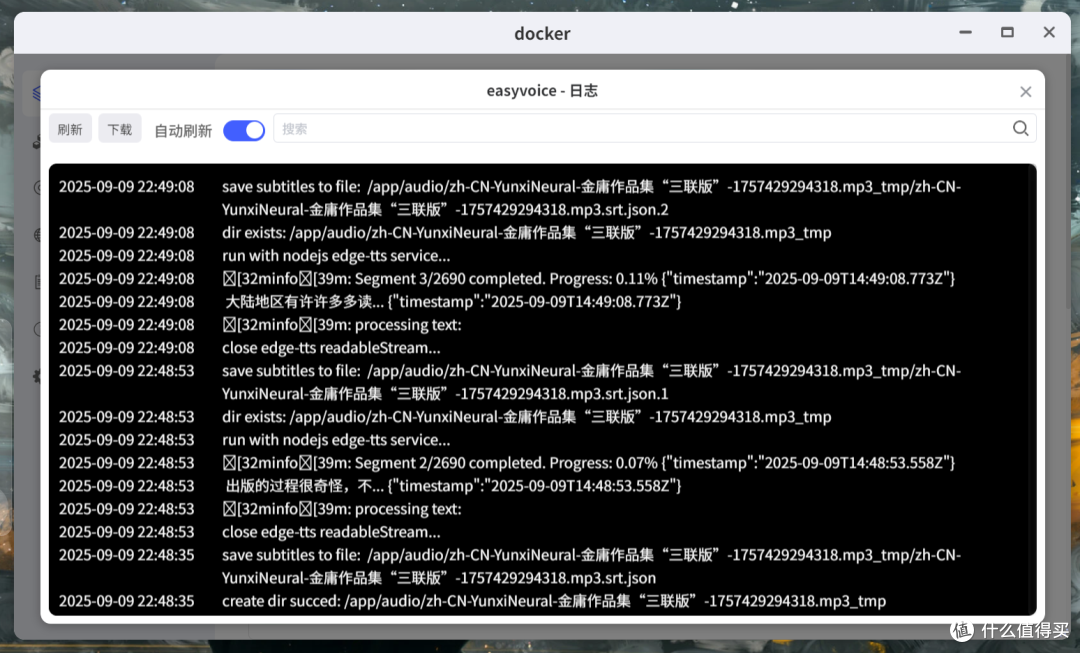
Task: Click 'run with nodejs edge-tts service...' at 22:49:08
Action: [x=336, y=256]
